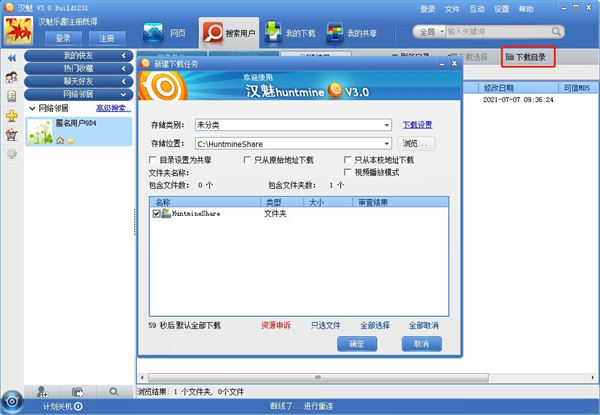Click the 全部取消 link
The width and height of the screenshot is (600, 415).
pos(424,325)
